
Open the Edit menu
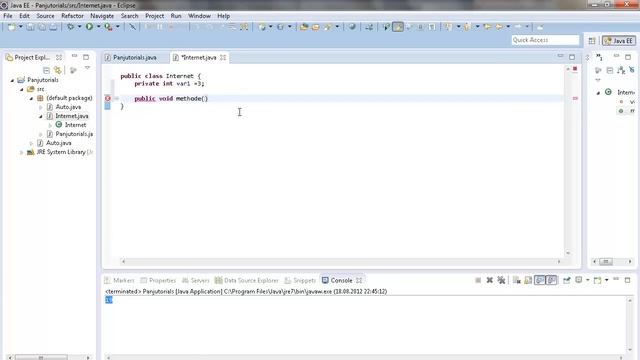[24, 16]
